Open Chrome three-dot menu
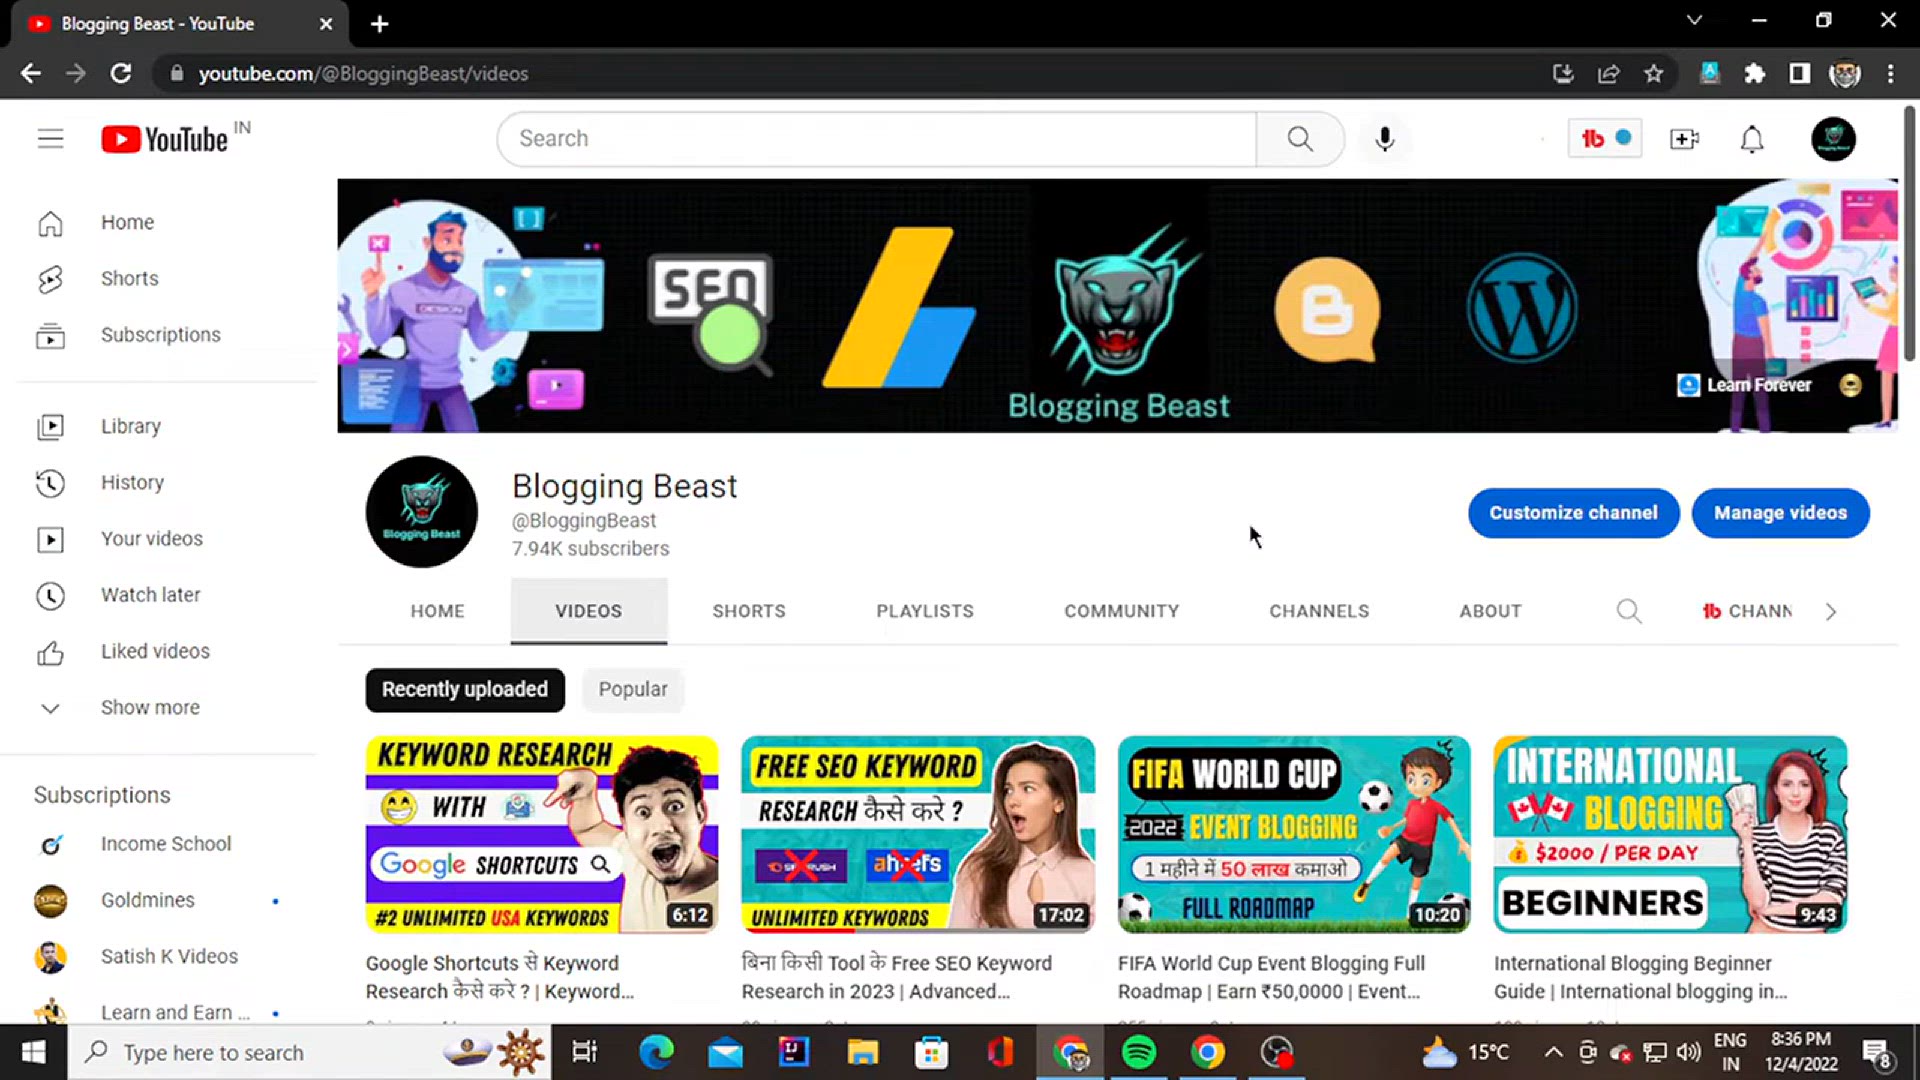This screenshot has height=1080, width=1920. click(1890, 73)
